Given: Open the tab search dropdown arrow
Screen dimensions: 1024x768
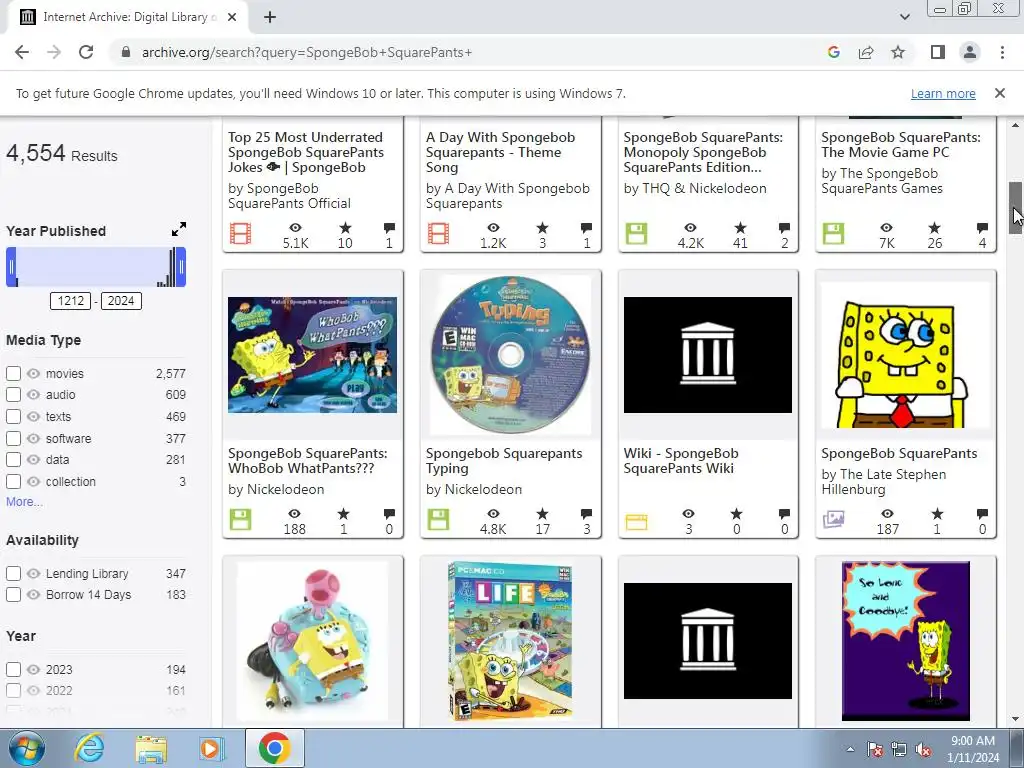Looking at the screenshot, I should 904,17.
